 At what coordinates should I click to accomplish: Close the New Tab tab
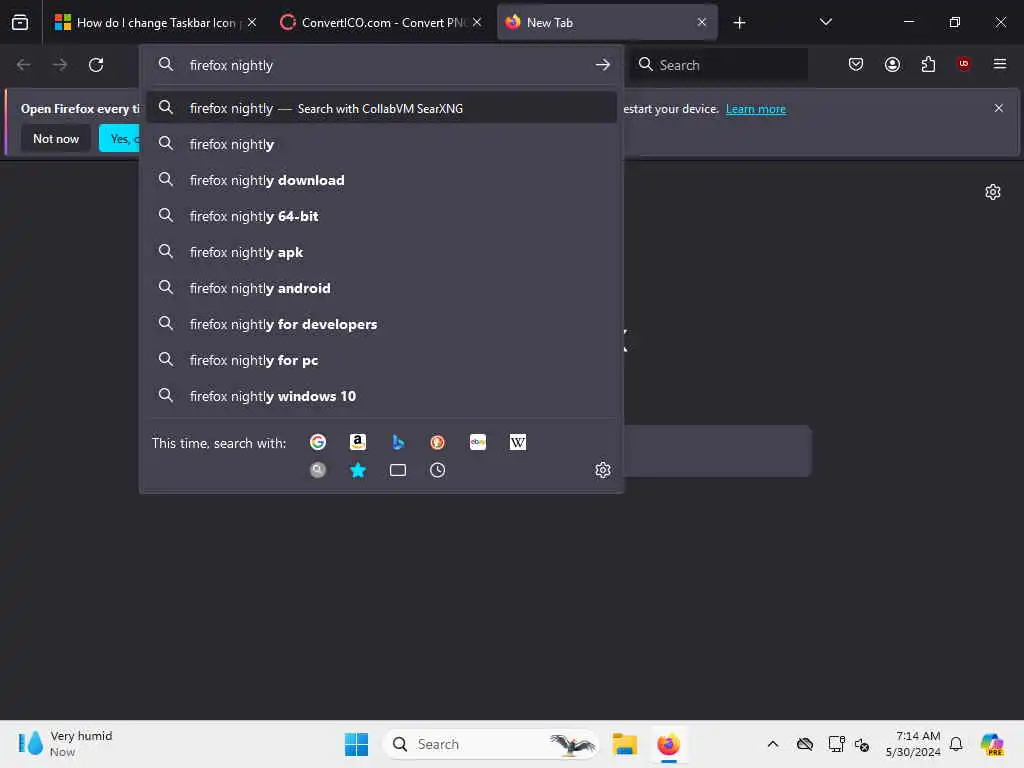pyautogui.click(x=702, y=22)
